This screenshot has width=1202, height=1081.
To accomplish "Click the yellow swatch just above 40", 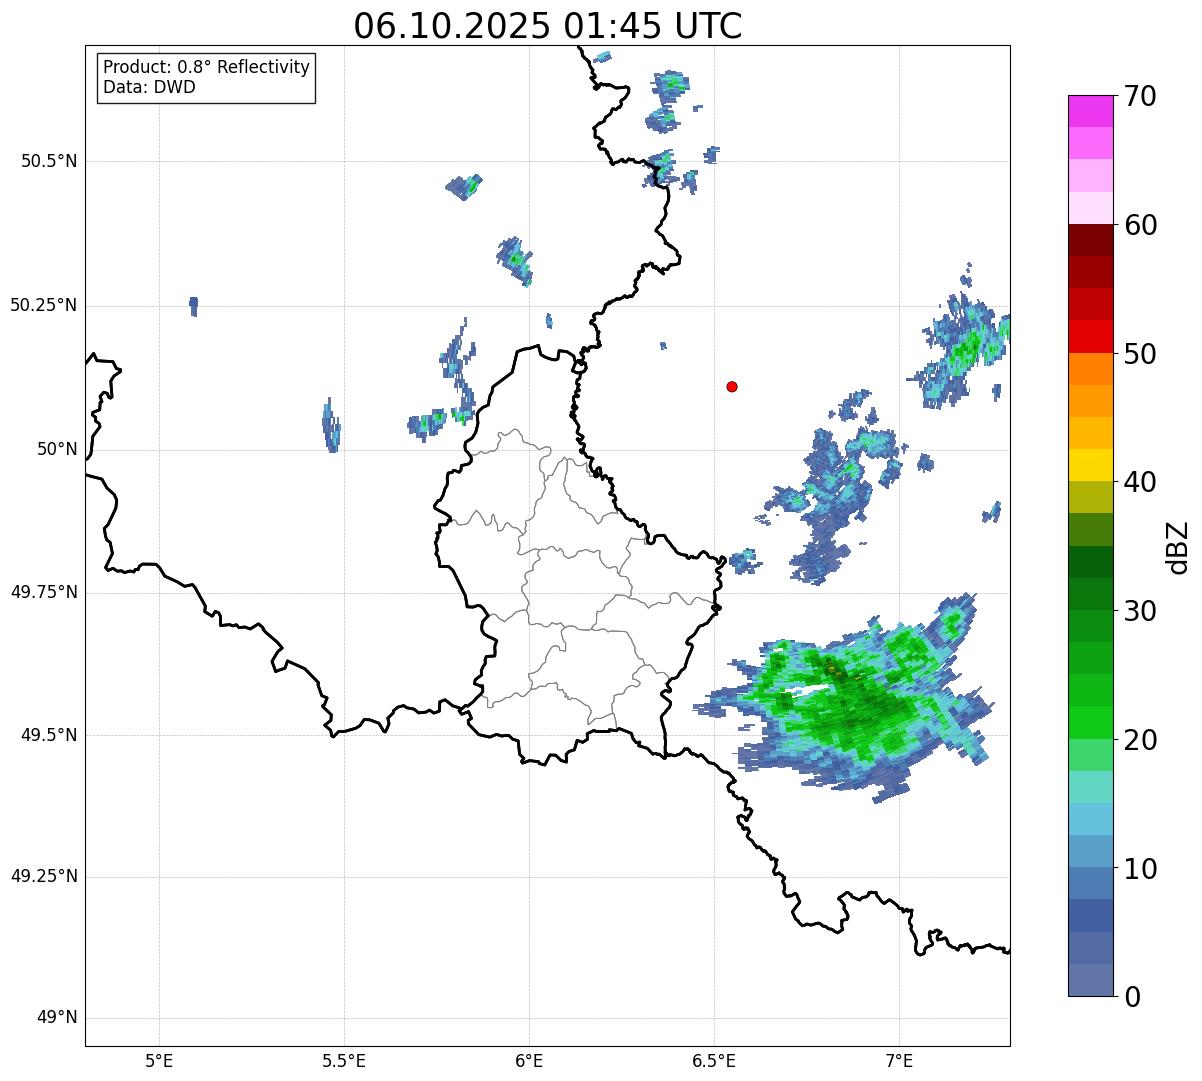I will click(x=1090, y=465).
